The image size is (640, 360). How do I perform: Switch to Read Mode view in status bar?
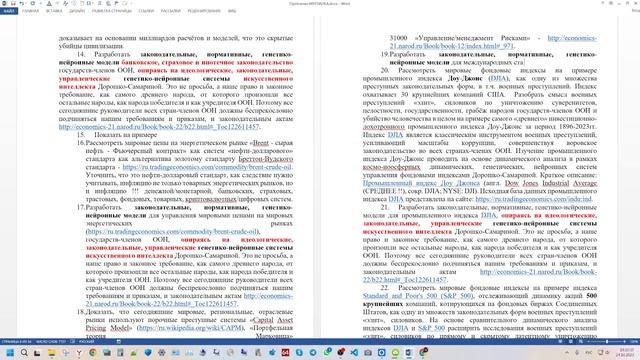click(560, 341)
